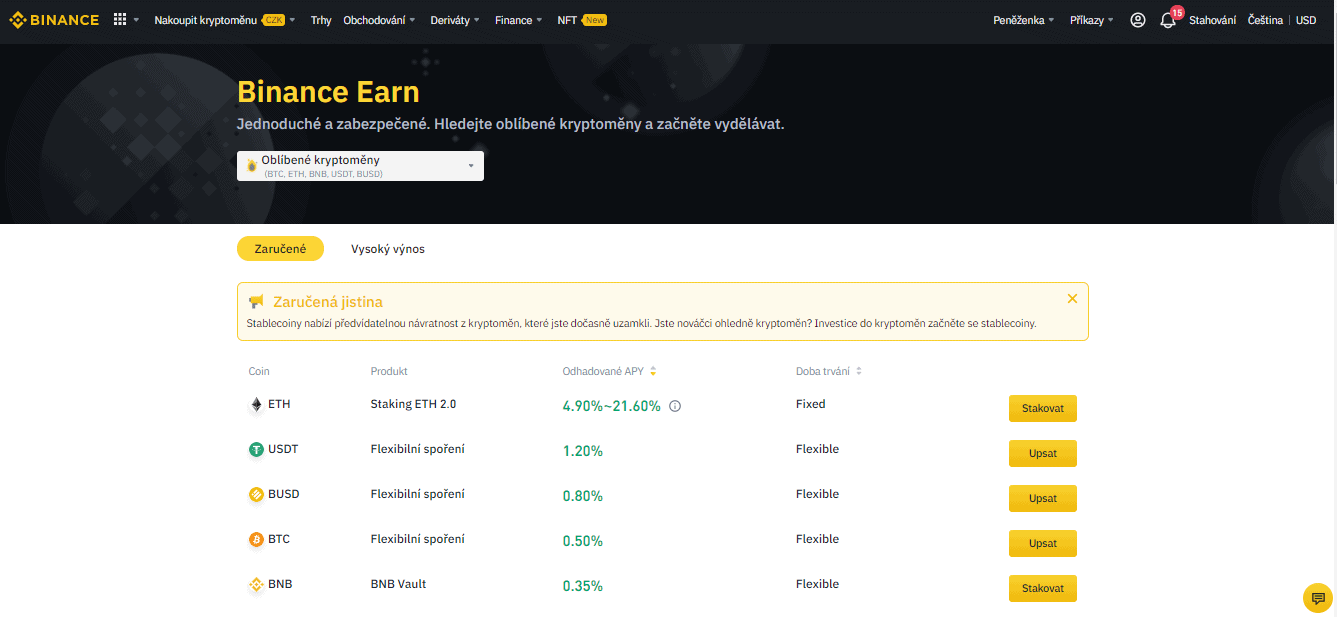Image resolution: width=1337 pixels, height=617 pixels.
Task: Click Upsat button for USDT
Action: [x=1042, y=454]
